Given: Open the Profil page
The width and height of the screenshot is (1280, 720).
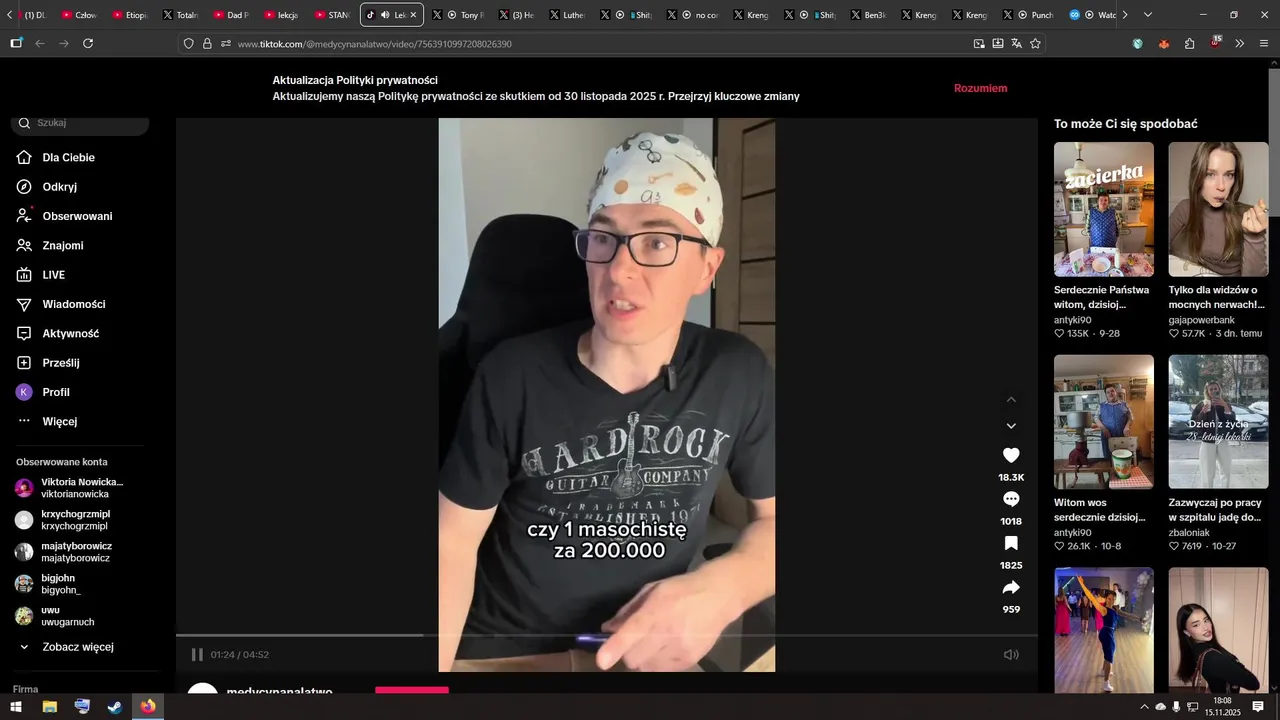Looking at the screenshot, I should tap(55, 392).
